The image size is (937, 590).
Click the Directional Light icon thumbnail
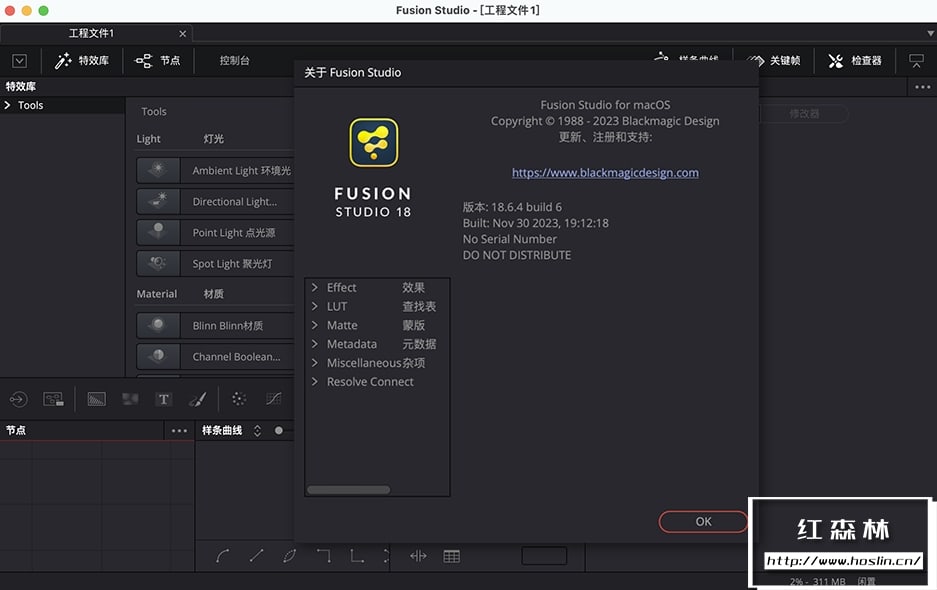(x=158, y=201)
